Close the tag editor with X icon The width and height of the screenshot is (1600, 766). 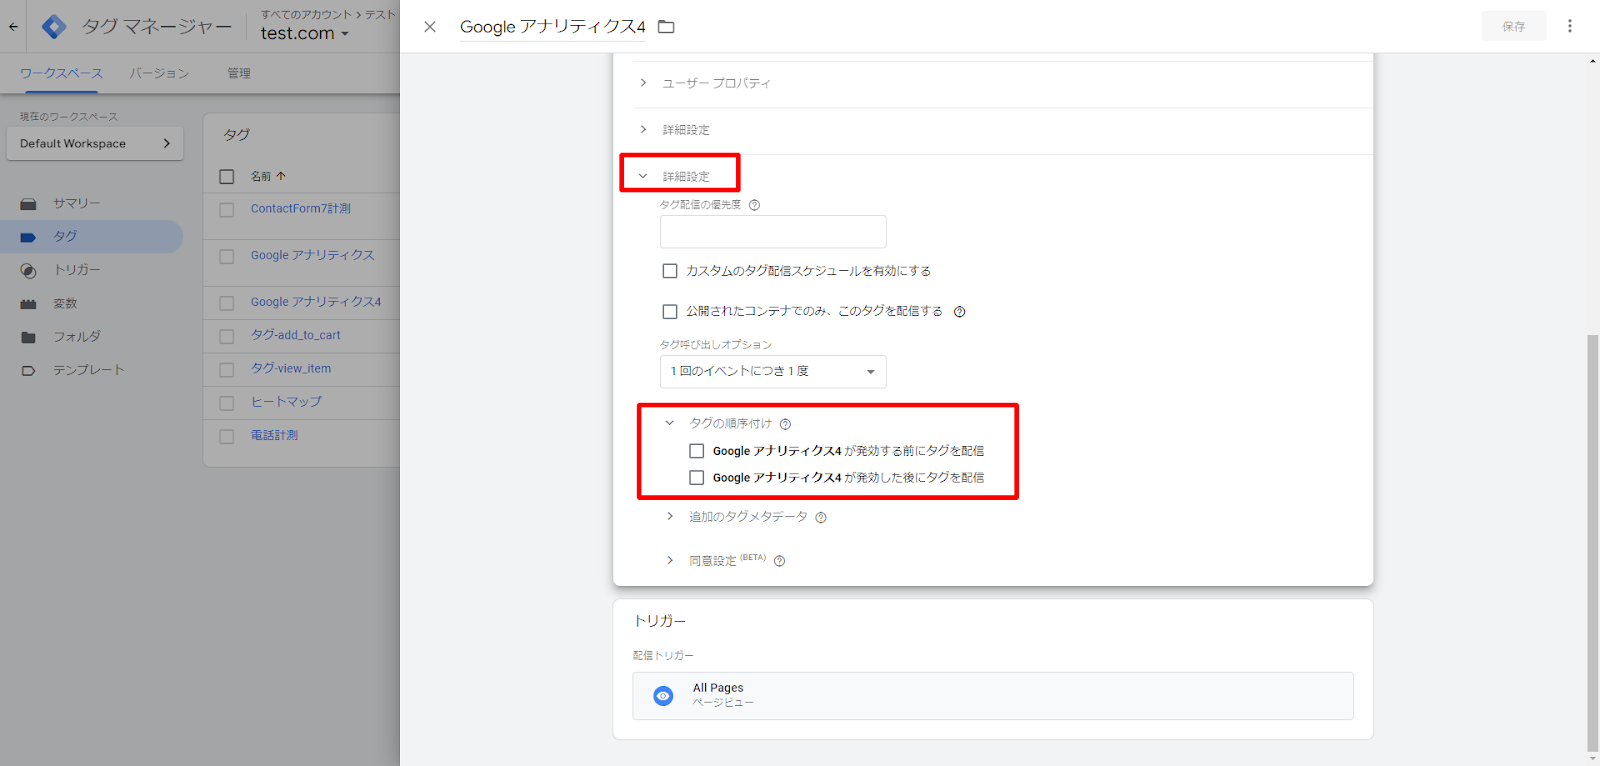click(430, 27)
